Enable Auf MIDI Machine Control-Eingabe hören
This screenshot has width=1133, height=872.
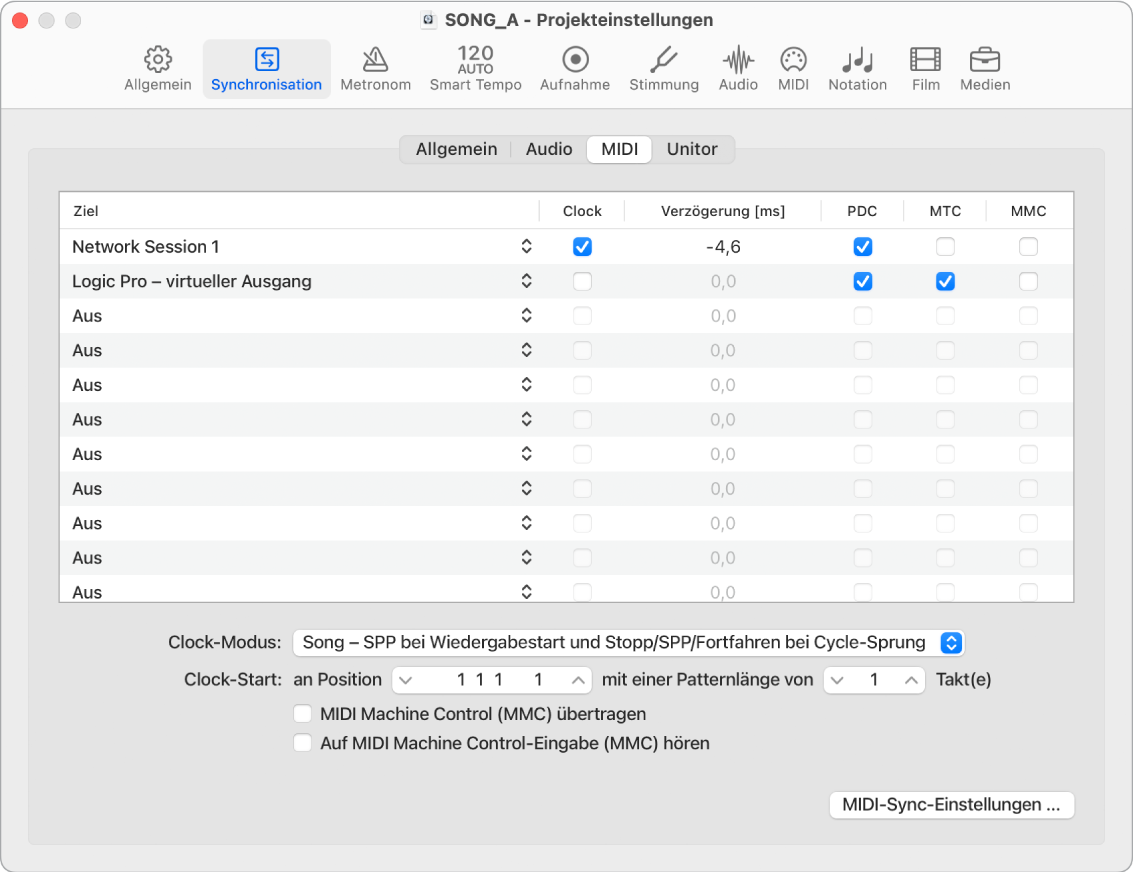coord(302,743)
